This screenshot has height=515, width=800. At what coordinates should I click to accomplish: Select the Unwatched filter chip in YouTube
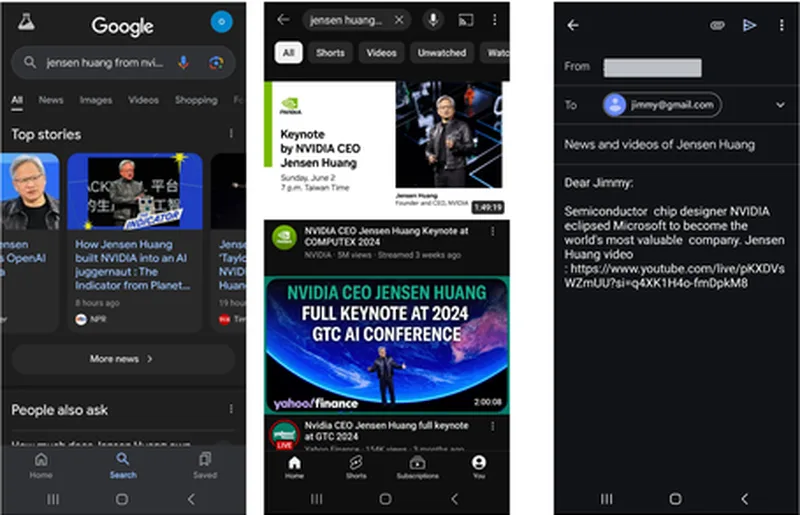tap(441, 53)
